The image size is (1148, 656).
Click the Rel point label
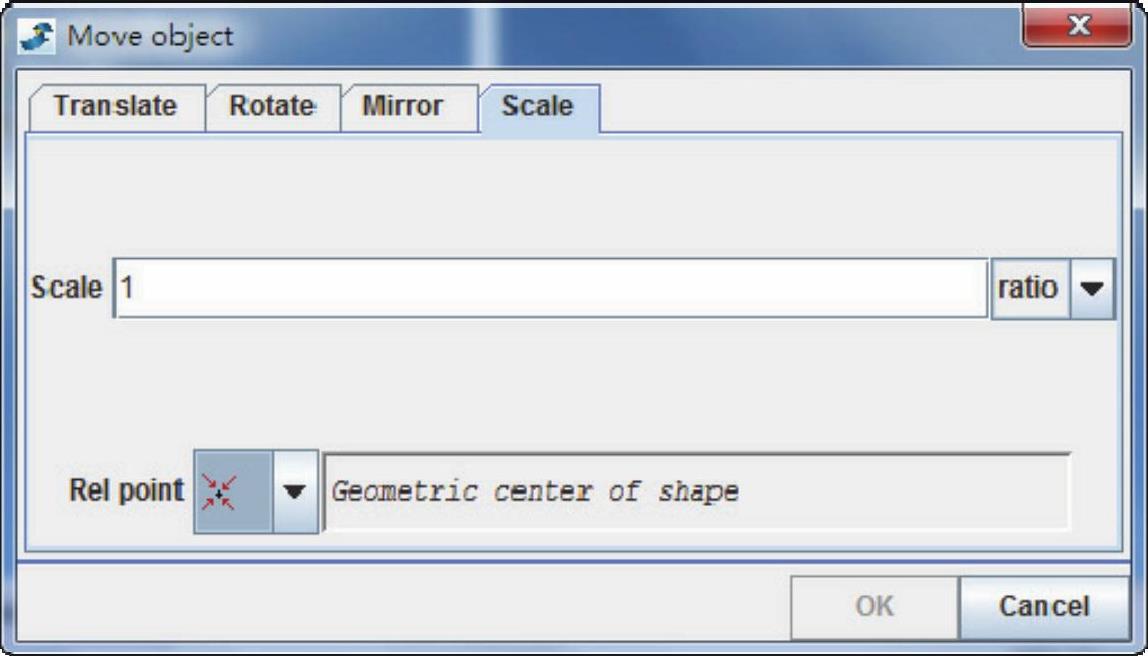click(x=126, y=491)
